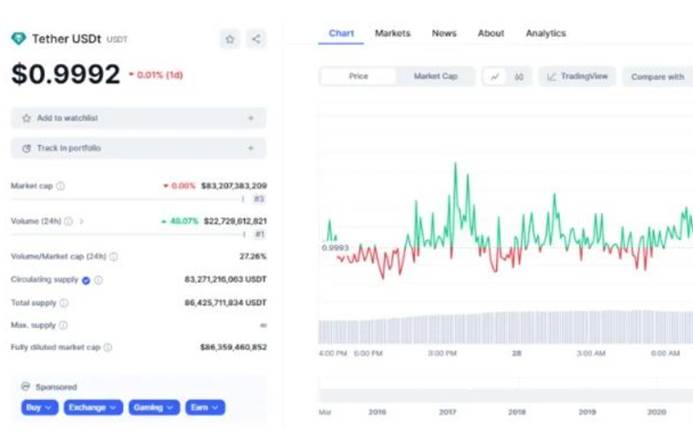The width and height of the screenshot is (693, 434).
Task: Click the #3 market cap rank badge
Action: tap(259, 199)
